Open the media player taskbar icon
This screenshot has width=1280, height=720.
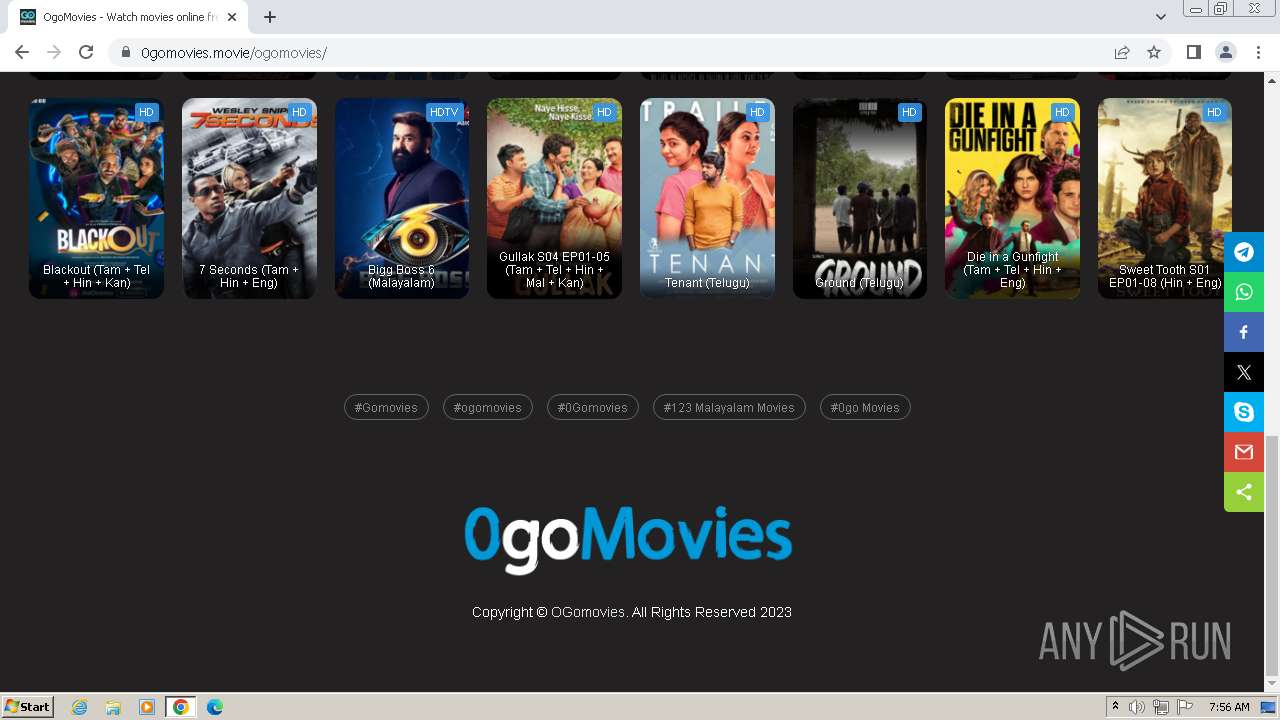point(147,707)
